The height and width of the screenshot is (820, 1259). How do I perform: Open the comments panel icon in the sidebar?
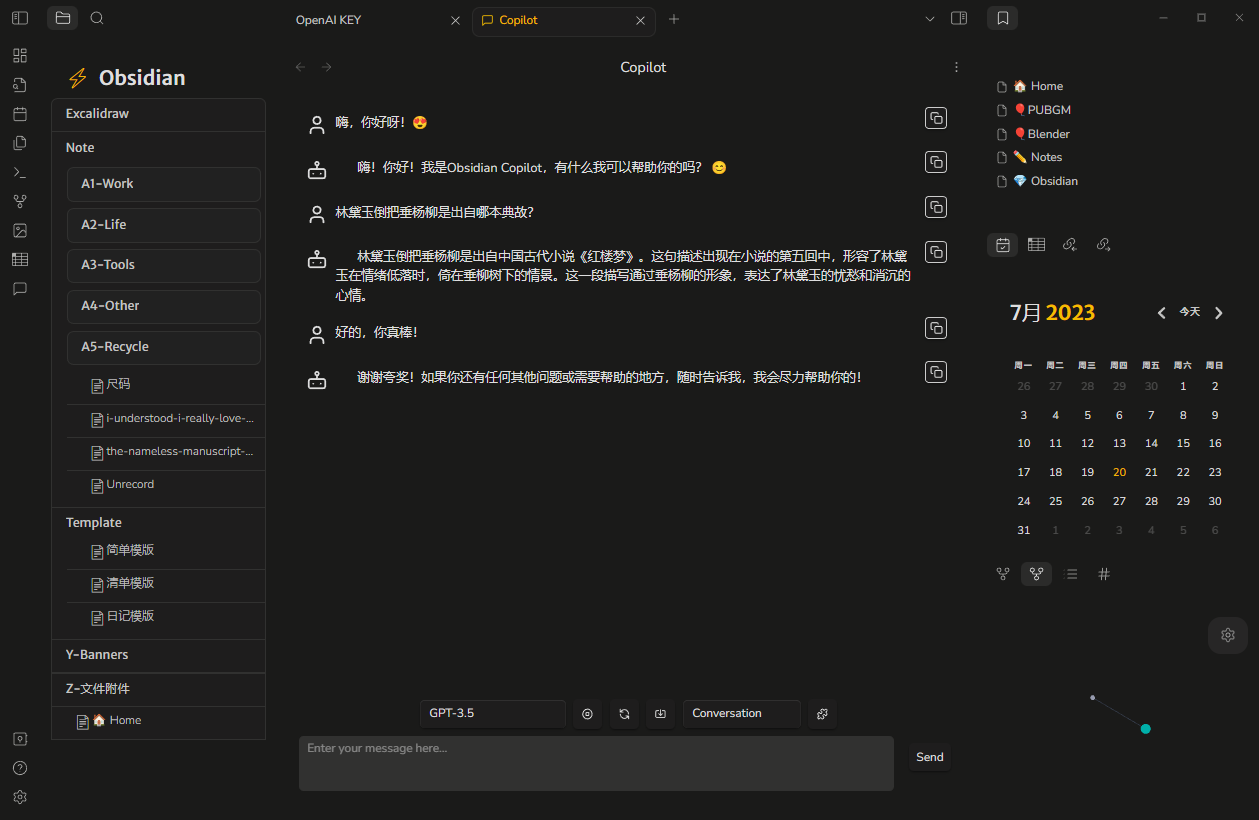[19, 289]
